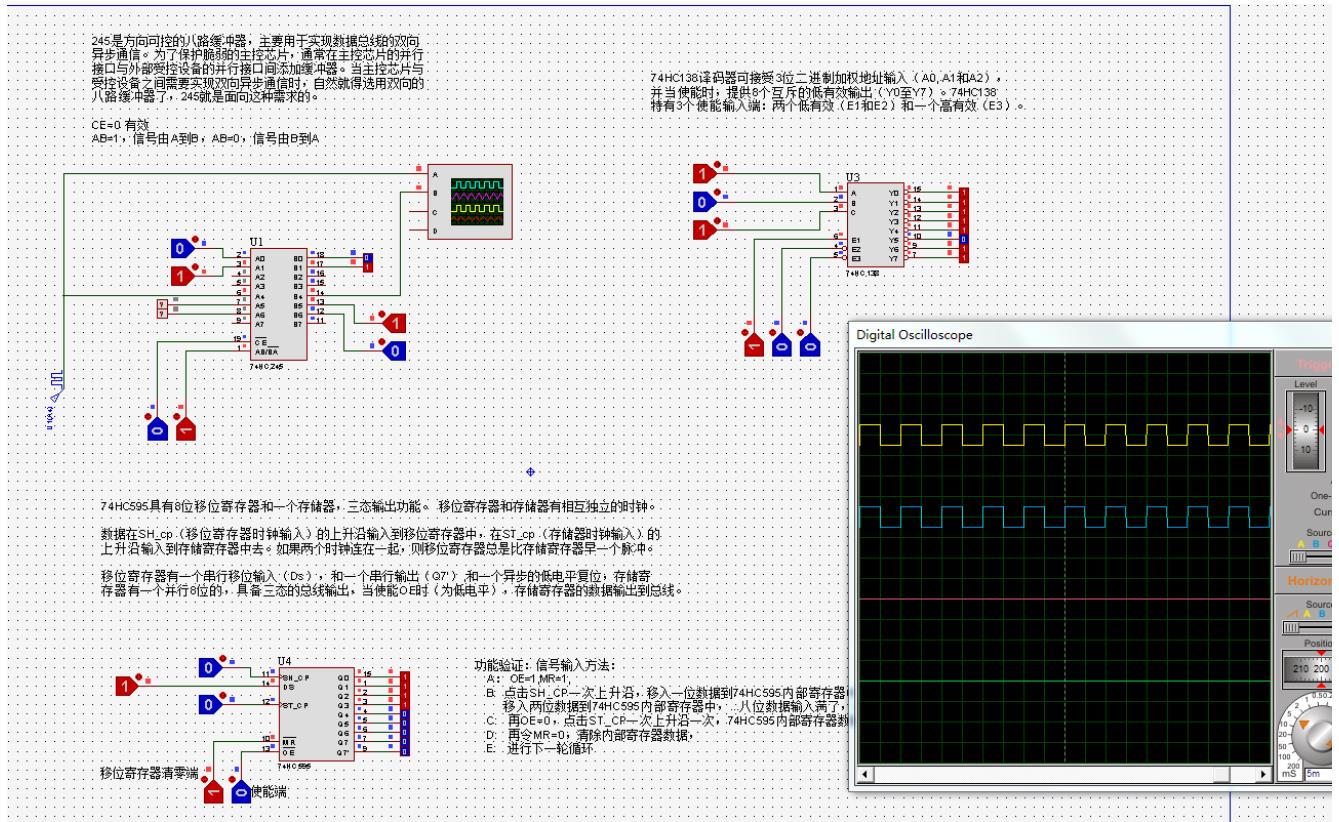The height and width of the screenshot is (822, 1339).
Task: Click oscilloscope scrollbar right arrow
Action: 1263,775
